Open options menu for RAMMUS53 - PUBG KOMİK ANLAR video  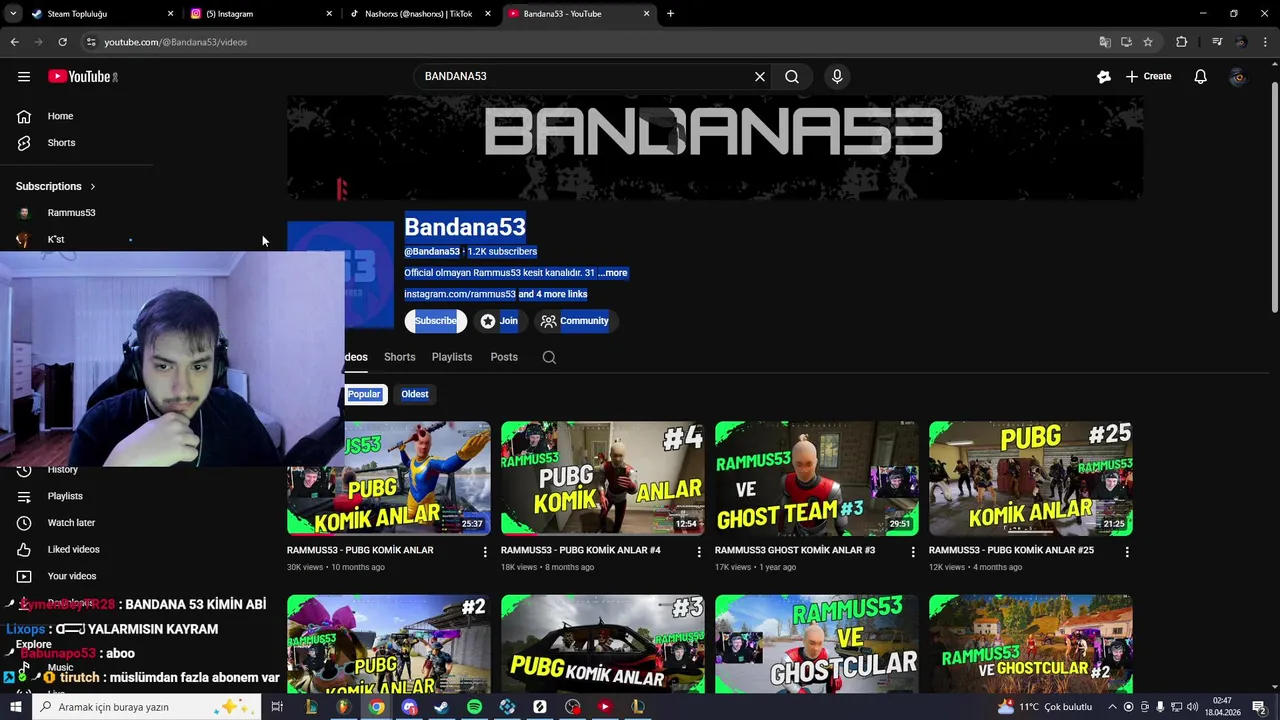pyautogui.click(x=485, y=551)
